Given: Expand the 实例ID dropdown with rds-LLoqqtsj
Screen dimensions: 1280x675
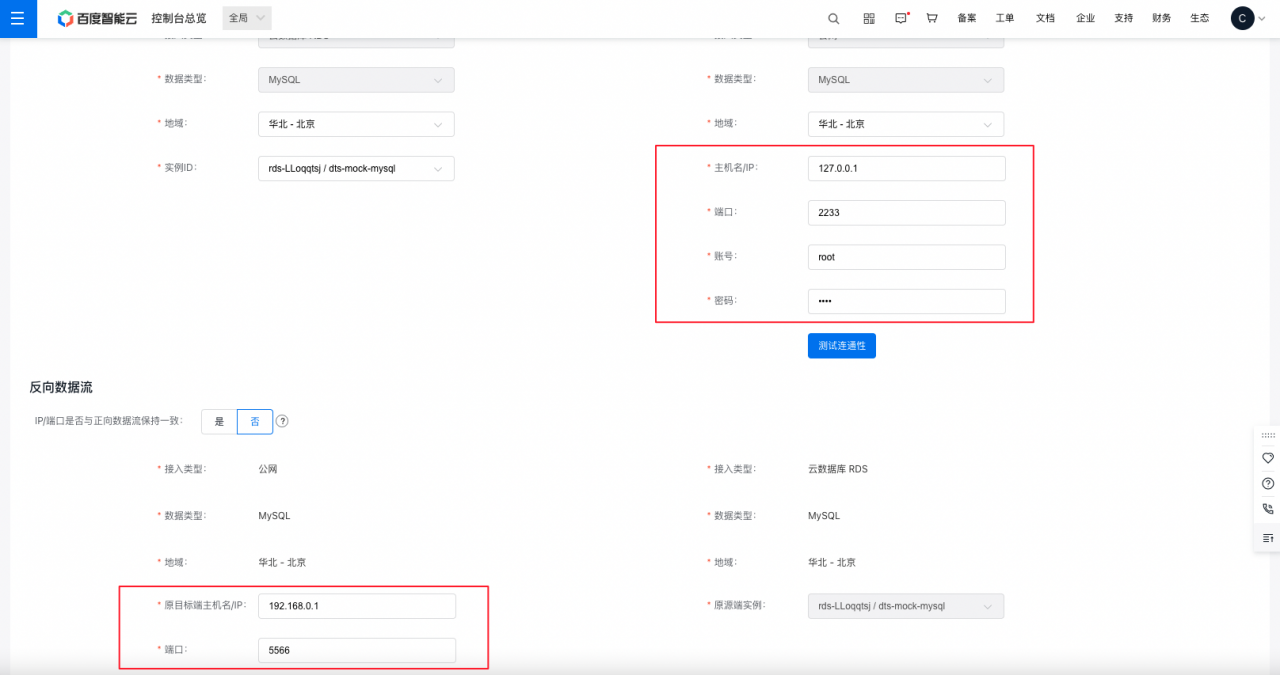Looking at the screenshot, I should coord(356,169).
